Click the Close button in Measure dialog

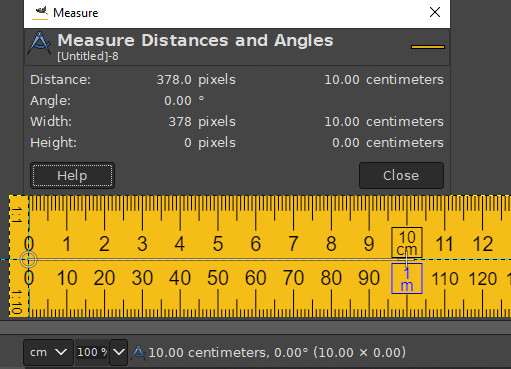(401, 175)
